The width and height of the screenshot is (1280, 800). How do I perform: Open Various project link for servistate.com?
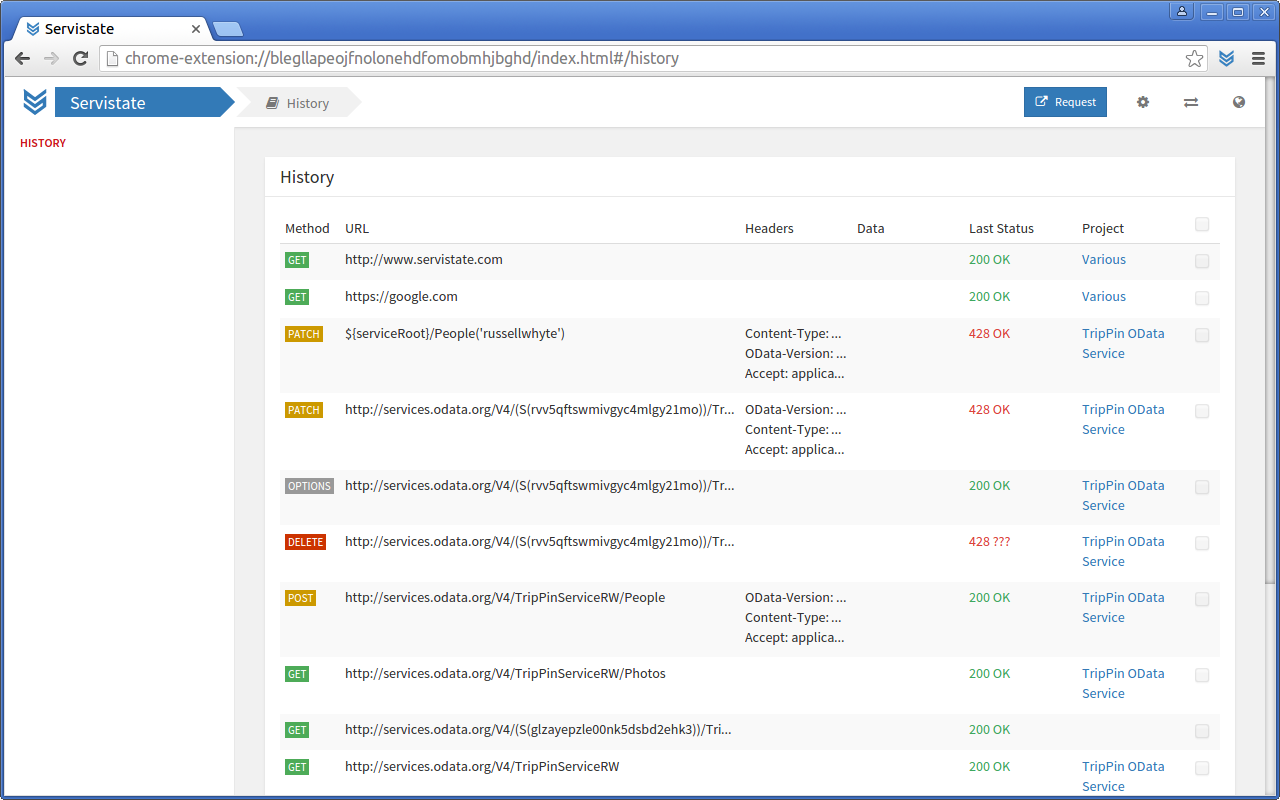1103,259
